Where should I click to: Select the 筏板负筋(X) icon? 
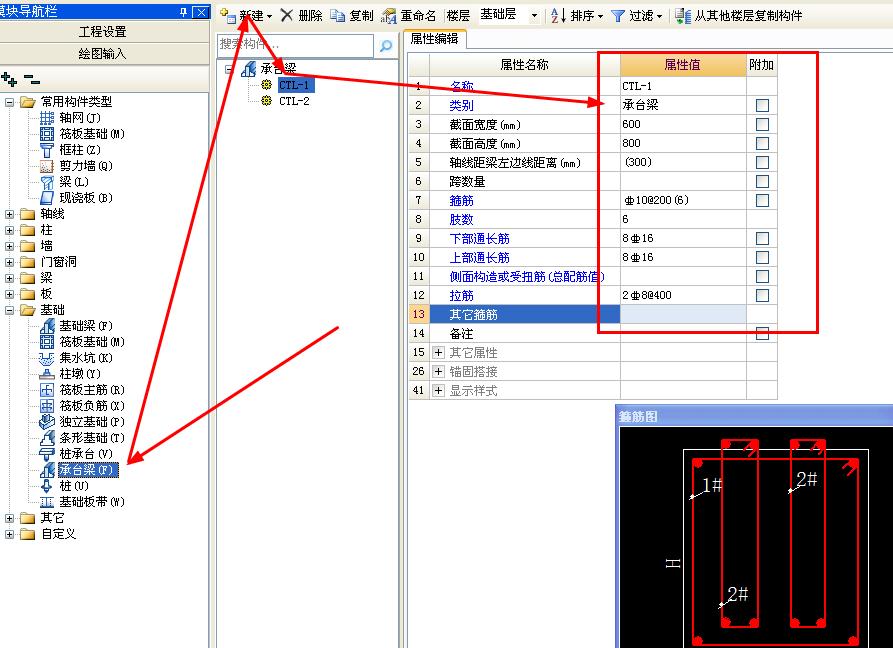(47, 405)
